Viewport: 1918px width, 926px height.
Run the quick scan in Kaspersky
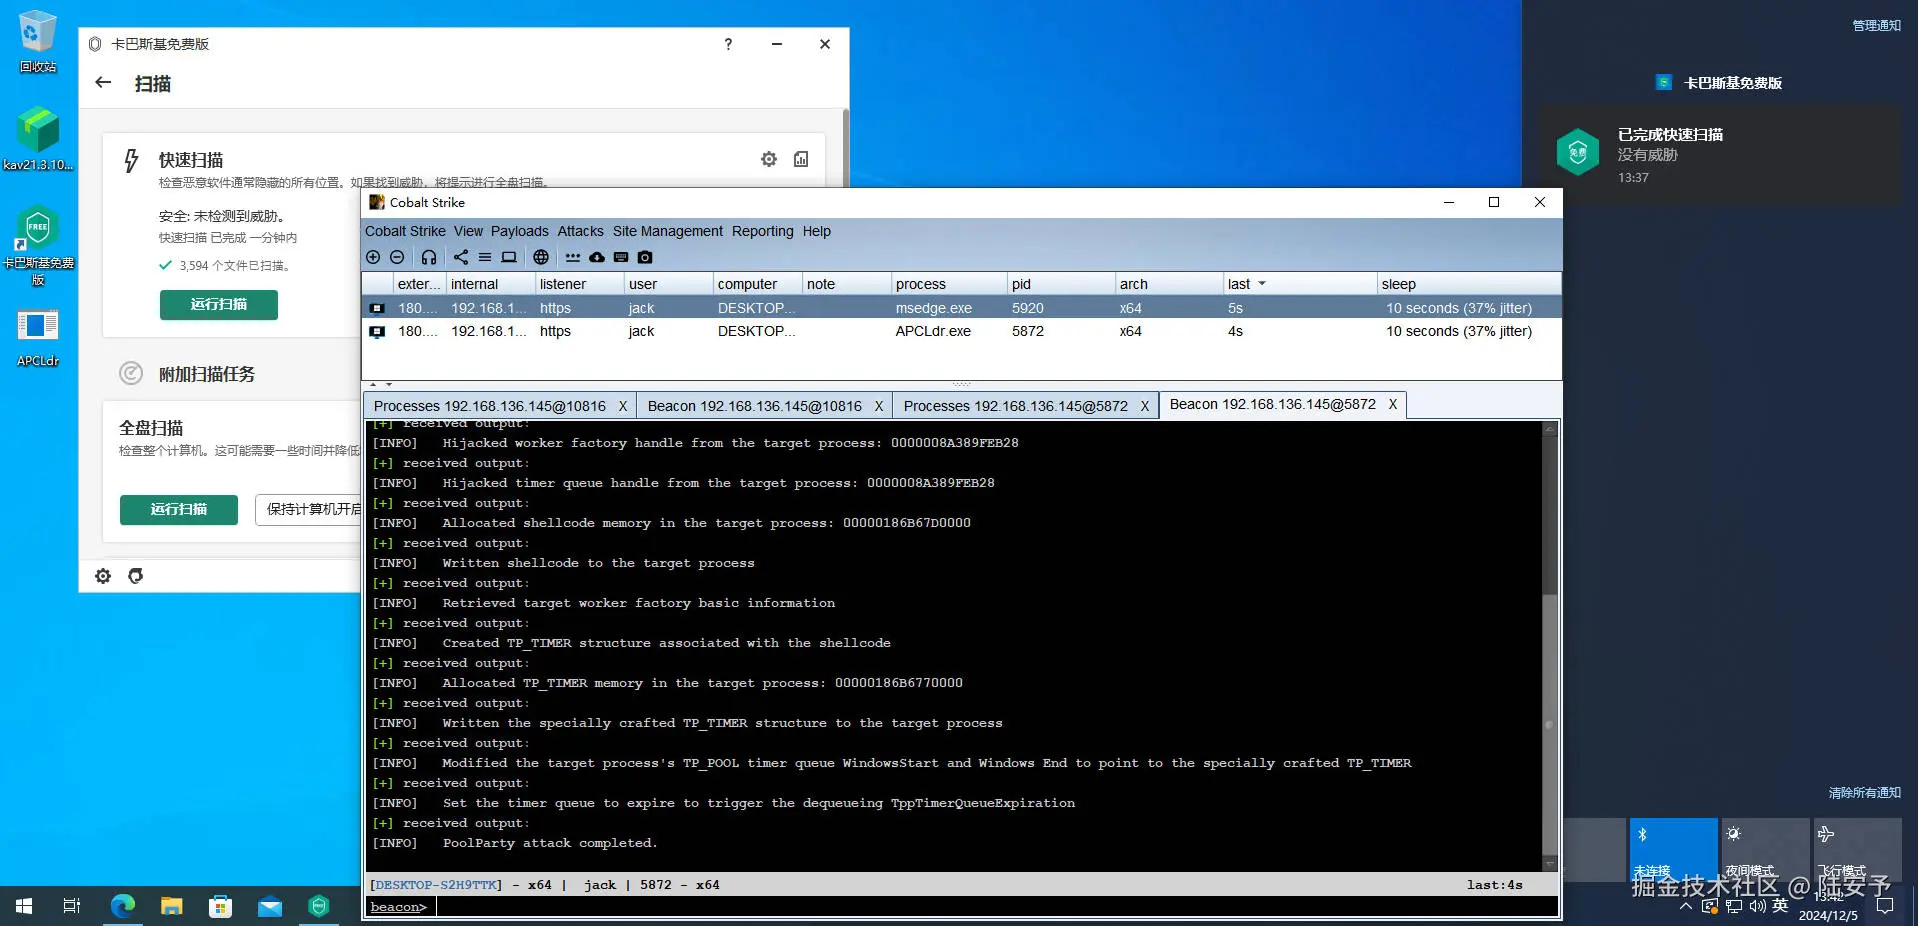(219, 304)
